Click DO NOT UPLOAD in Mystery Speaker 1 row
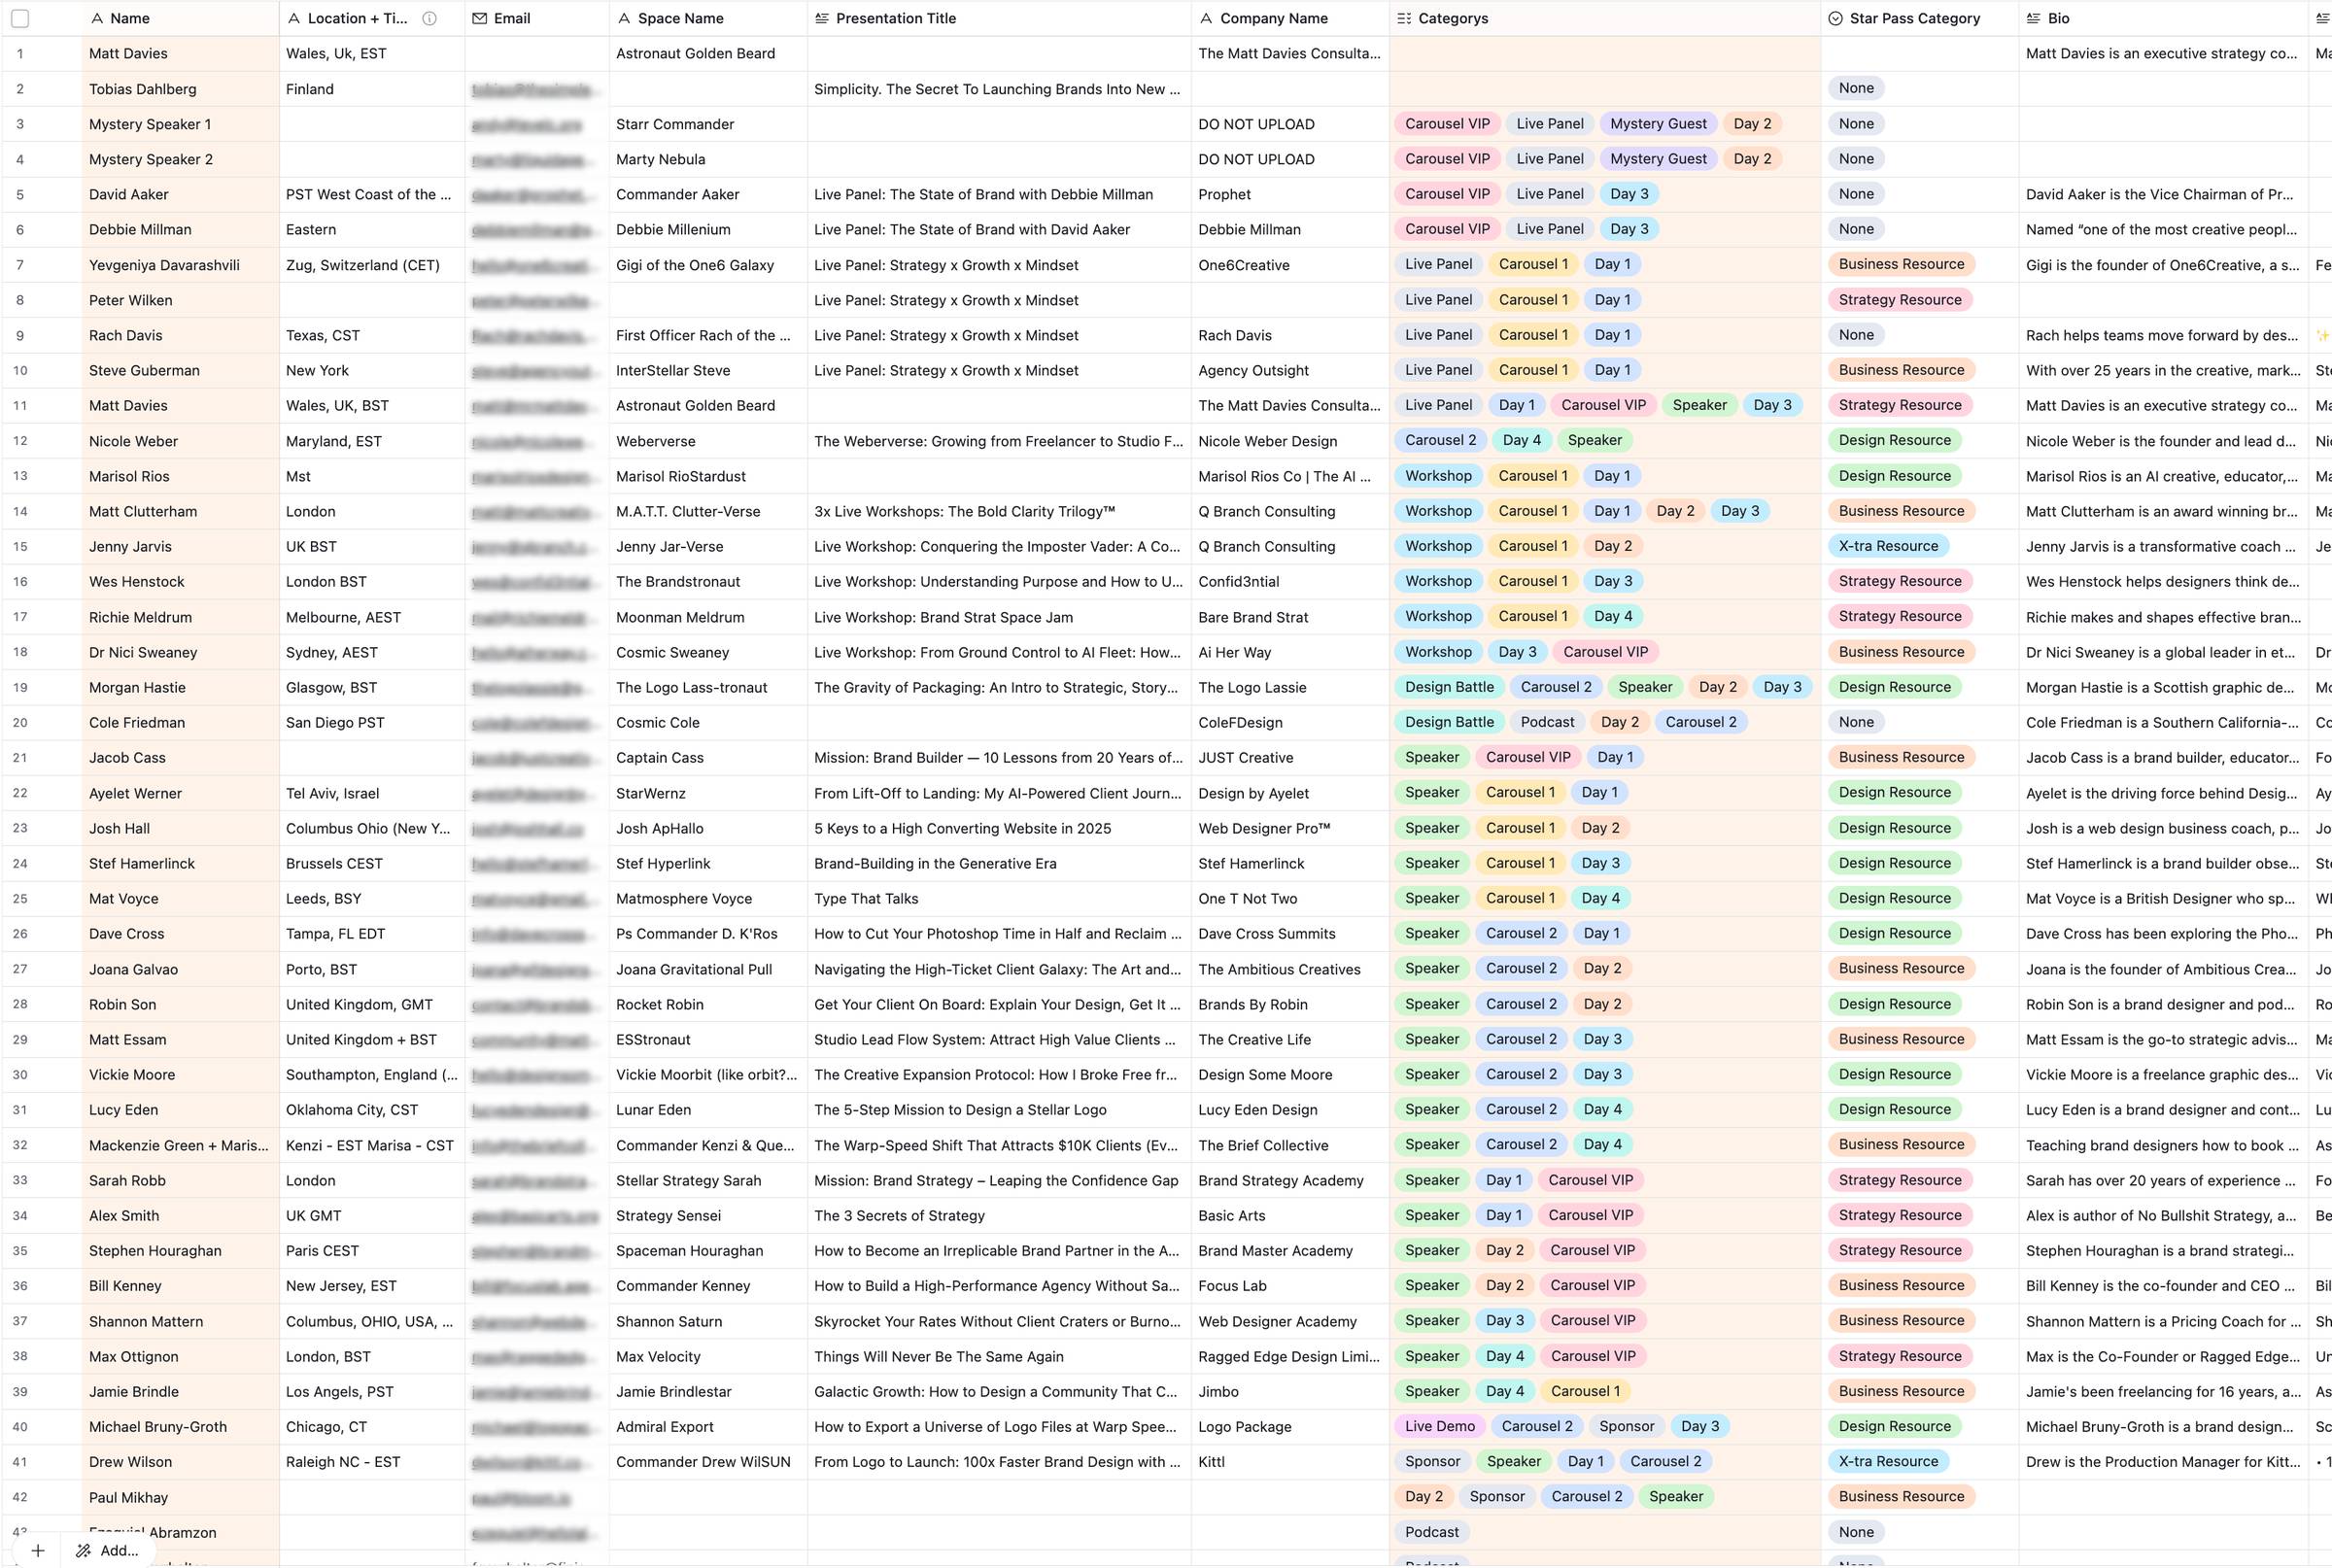This screenshot has width=2332, height=1568. [x=1256, y=124]
